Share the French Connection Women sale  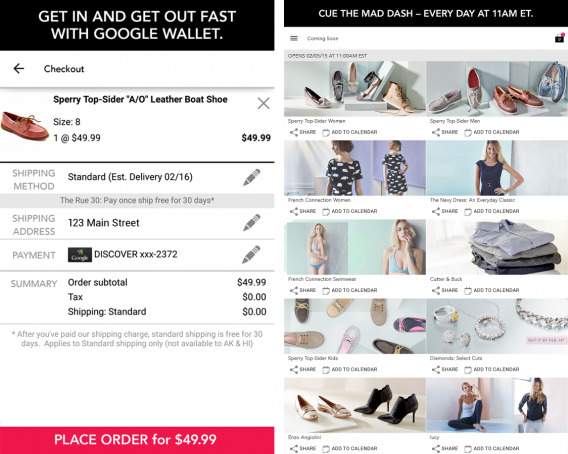(303, 211)
